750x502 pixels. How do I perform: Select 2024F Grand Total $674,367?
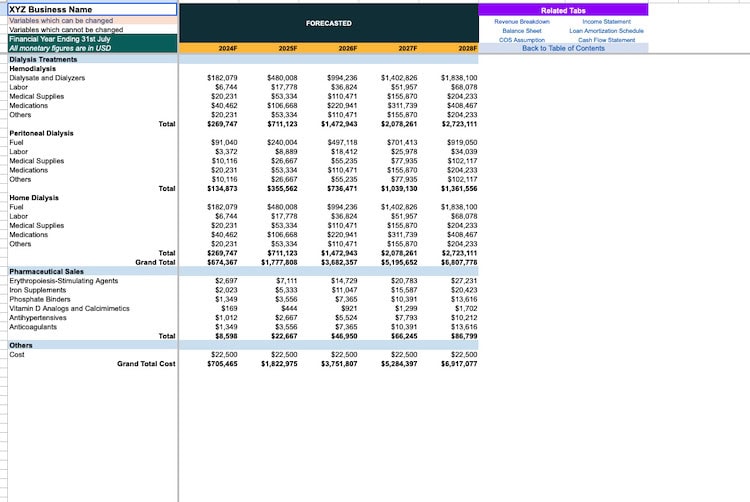[222, 262]
